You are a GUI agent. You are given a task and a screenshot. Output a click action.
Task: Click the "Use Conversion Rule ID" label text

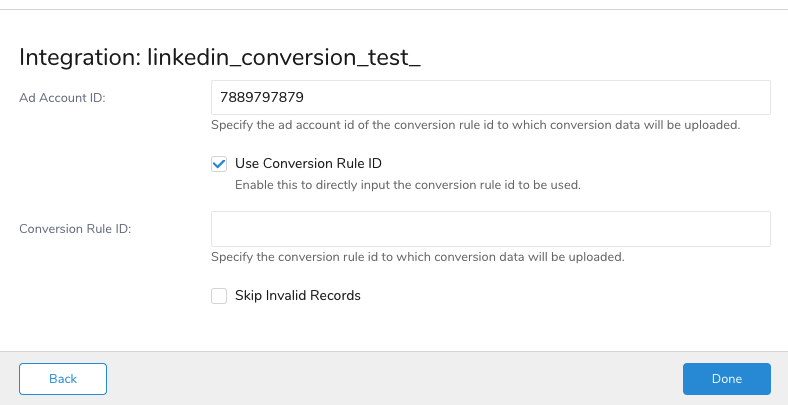pyautogui.click(x=308, y=164)
